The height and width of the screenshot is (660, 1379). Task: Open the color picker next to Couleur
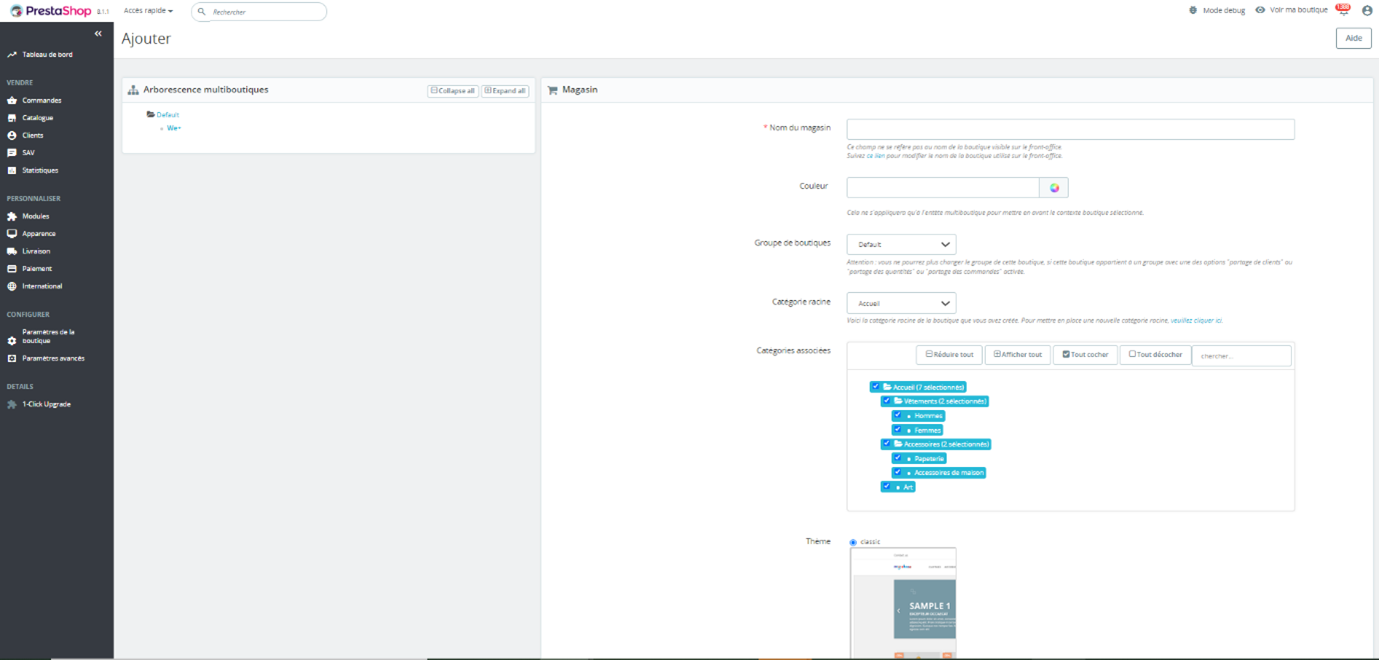[1054, 187]
